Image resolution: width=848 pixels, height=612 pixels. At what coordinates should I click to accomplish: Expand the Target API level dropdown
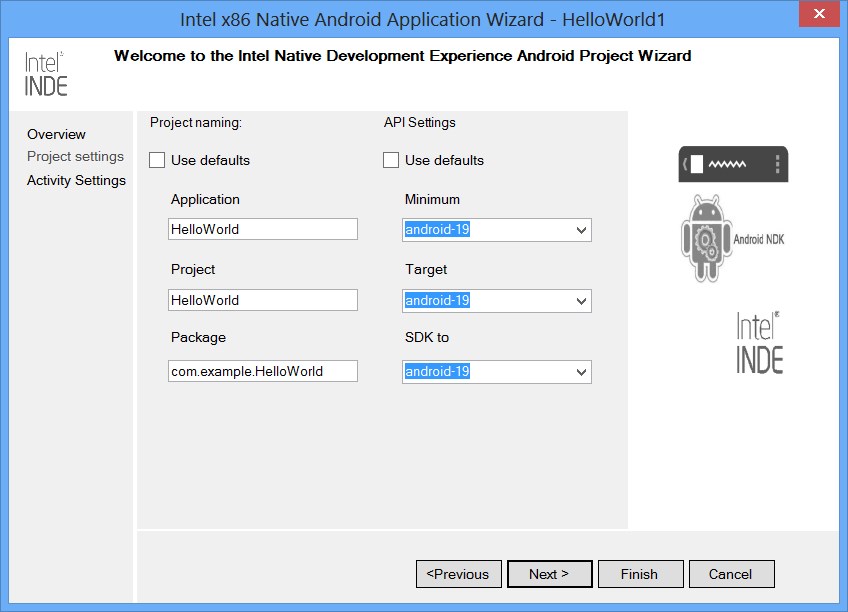coord(582,301)
